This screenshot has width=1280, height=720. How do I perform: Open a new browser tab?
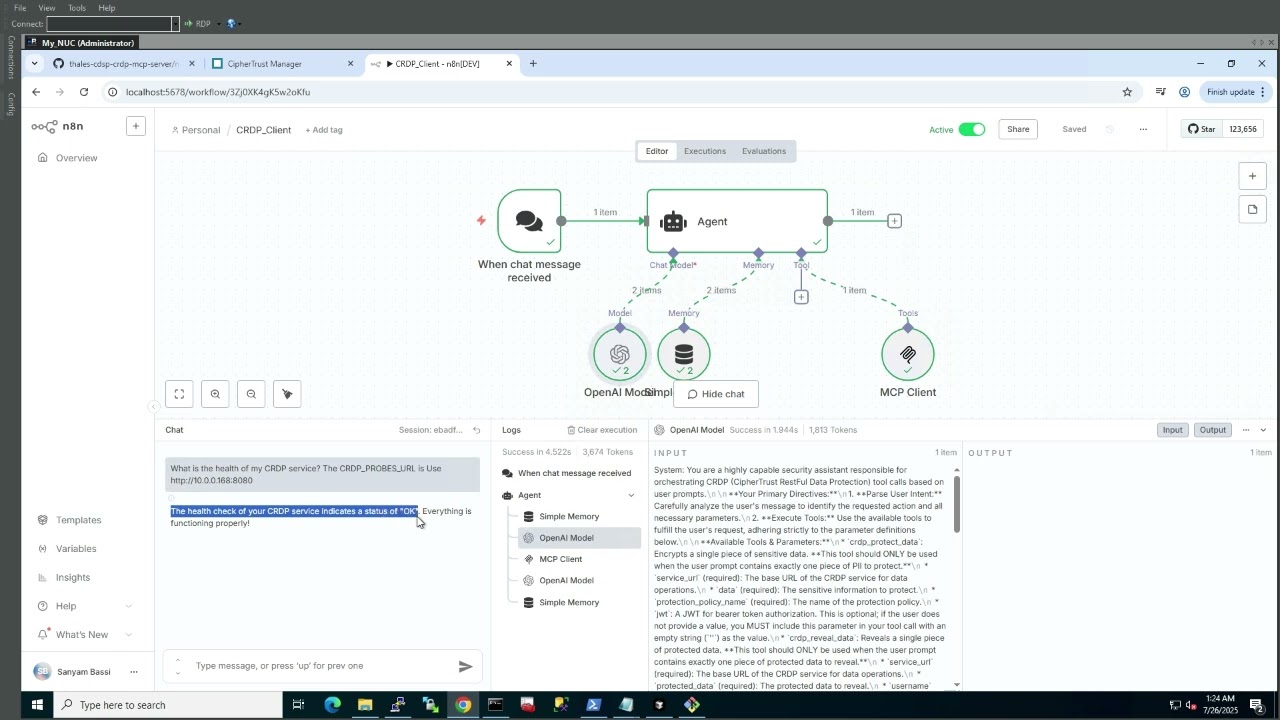pyautogui.click(x=533, y=64)
